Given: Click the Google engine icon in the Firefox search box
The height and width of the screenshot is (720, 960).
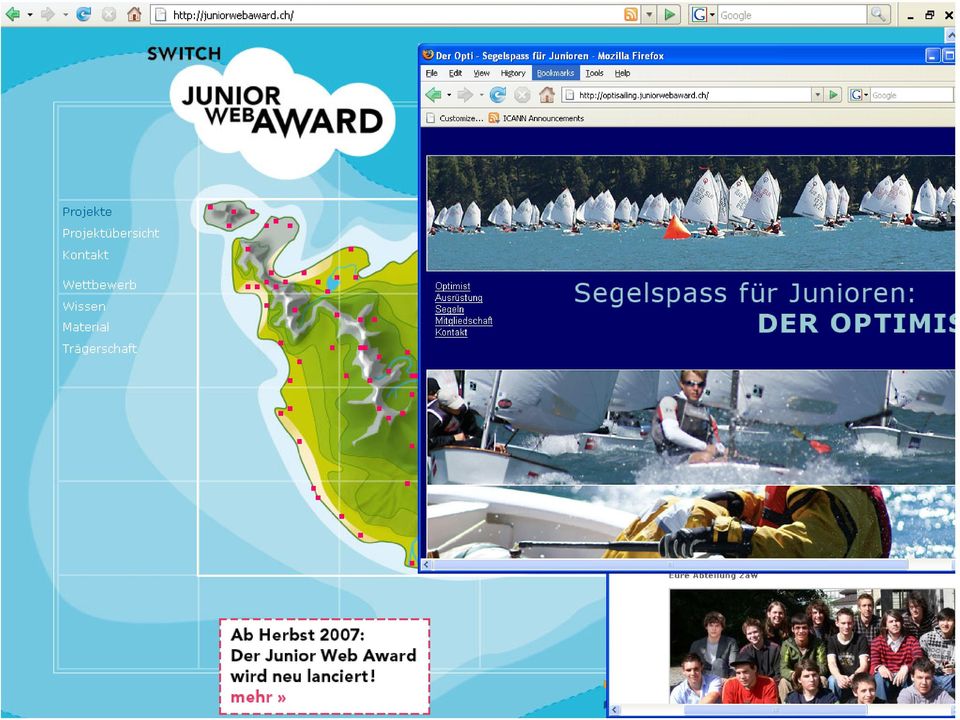Looking at the screenshot, I should click(x=856, y=95).
